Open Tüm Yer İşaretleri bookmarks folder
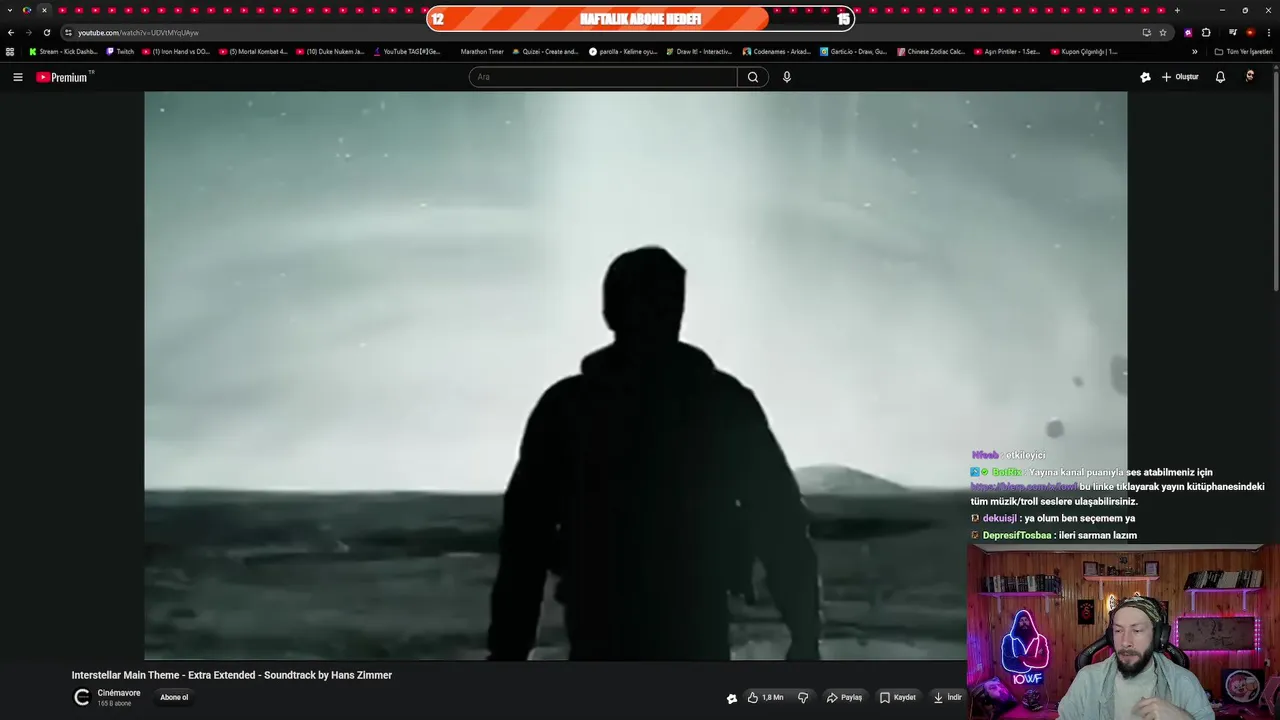The image size is (1280, 720). (1244, 51)
